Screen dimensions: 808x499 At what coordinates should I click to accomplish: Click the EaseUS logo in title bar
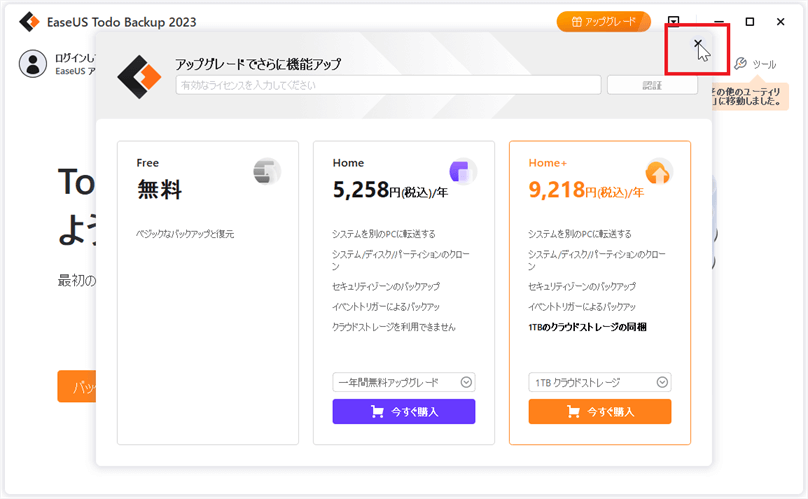[x=30, y=22]
